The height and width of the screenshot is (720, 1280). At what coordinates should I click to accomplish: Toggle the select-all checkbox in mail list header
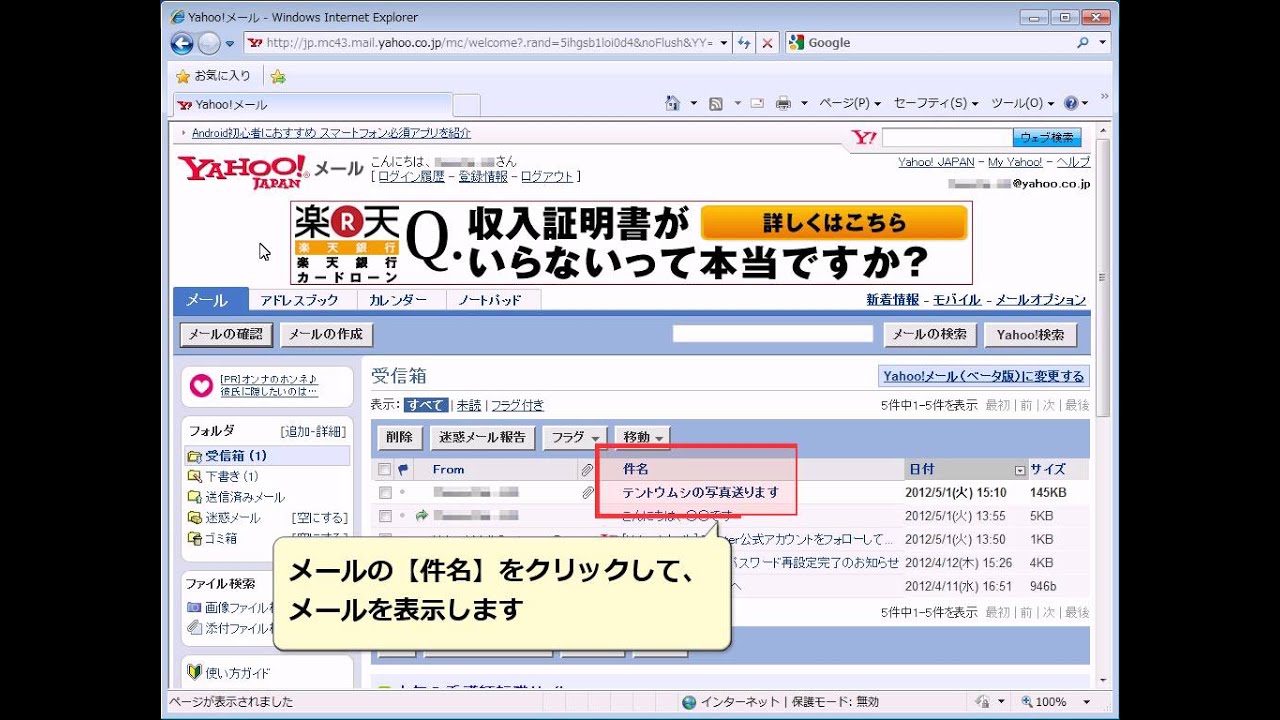point(385,469)
